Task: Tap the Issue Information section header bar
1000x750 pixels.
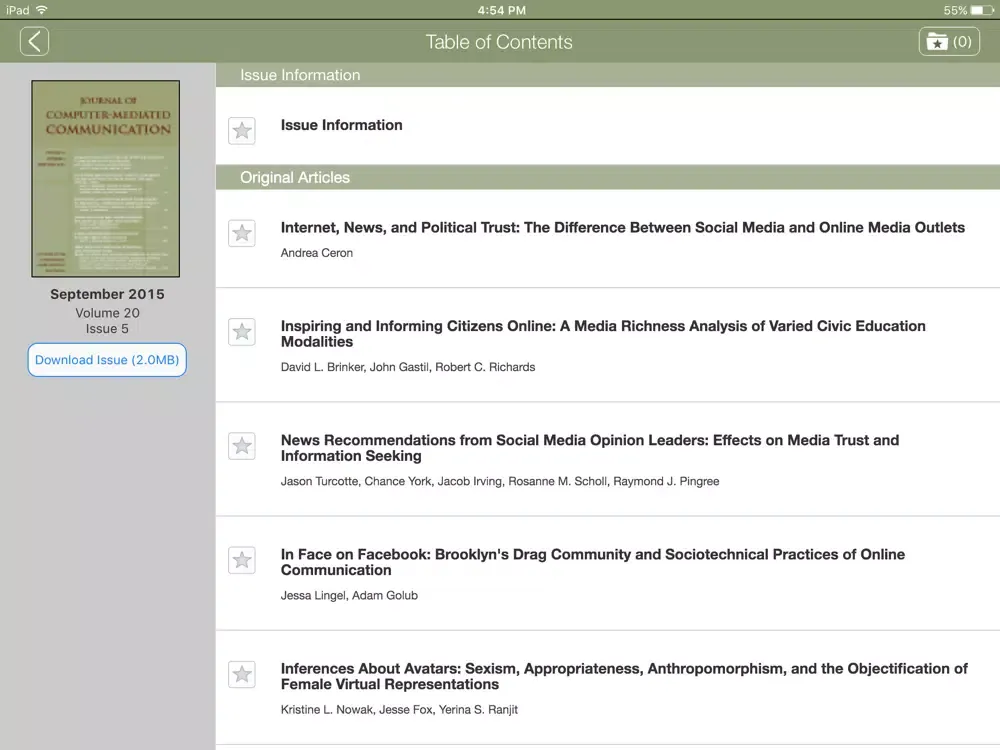Action: click(608, 75)
